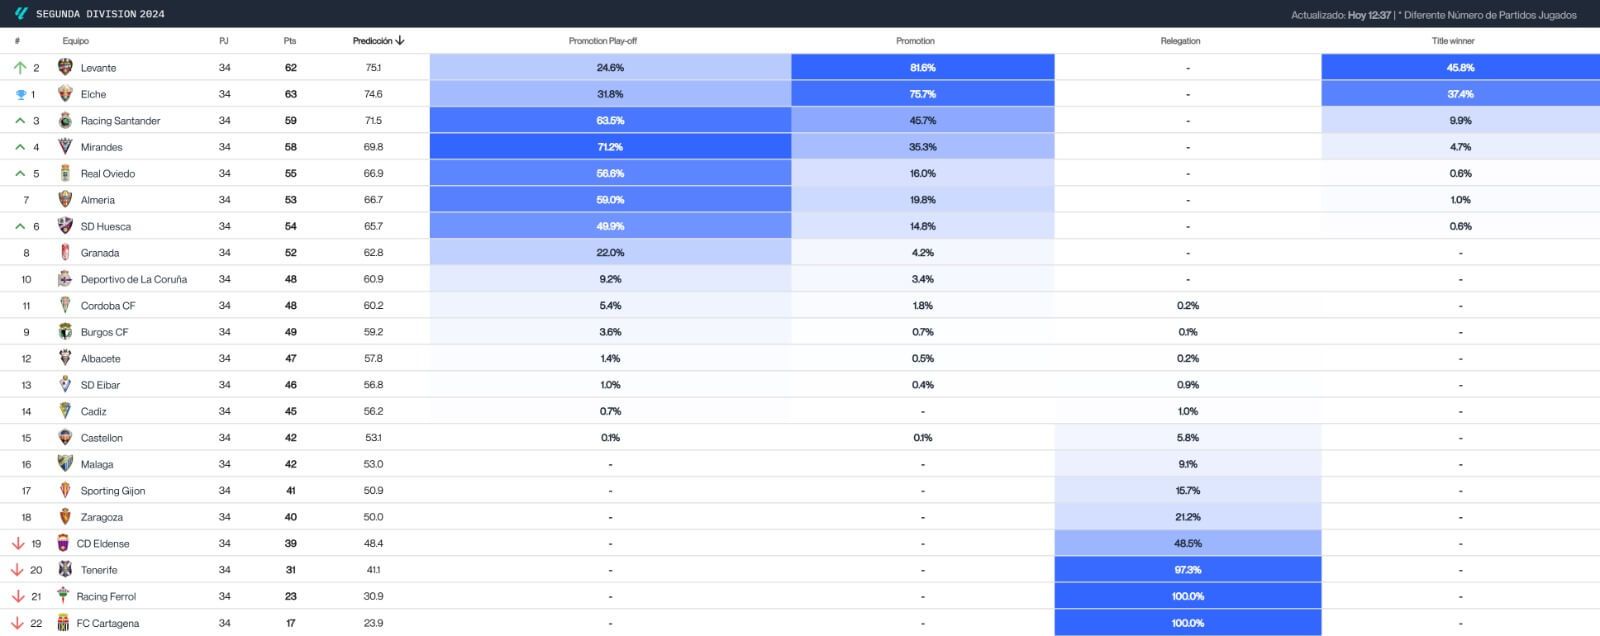Click the FC Cartagena club crest
Image resolution: width=1600 pixels, height=636 pixels.
[x=63, y=623]
